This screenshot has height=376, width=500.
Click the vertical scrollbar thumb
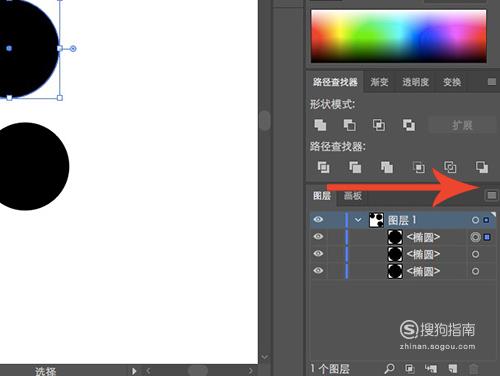(265, 121)
